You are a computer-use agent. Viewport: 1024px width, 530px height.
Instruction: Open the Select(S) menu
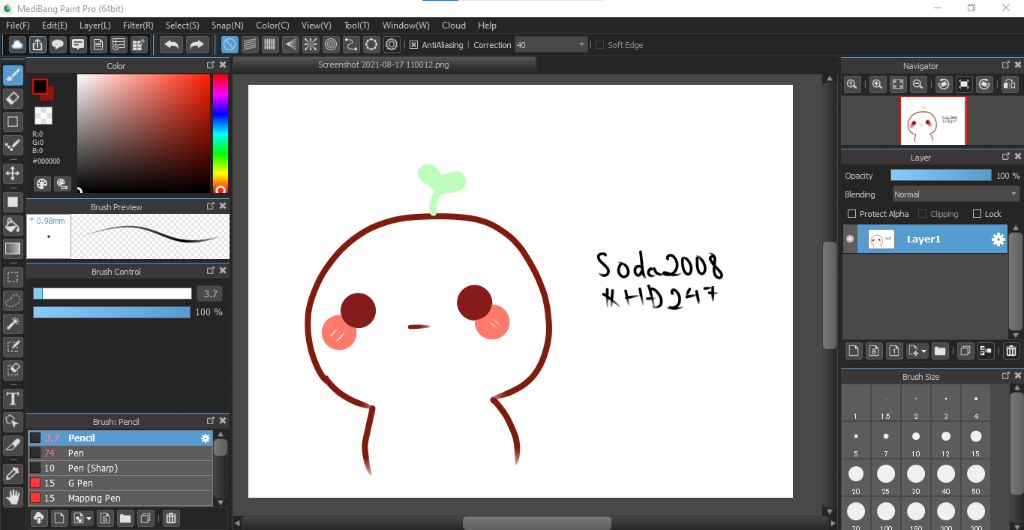point(182,25)
